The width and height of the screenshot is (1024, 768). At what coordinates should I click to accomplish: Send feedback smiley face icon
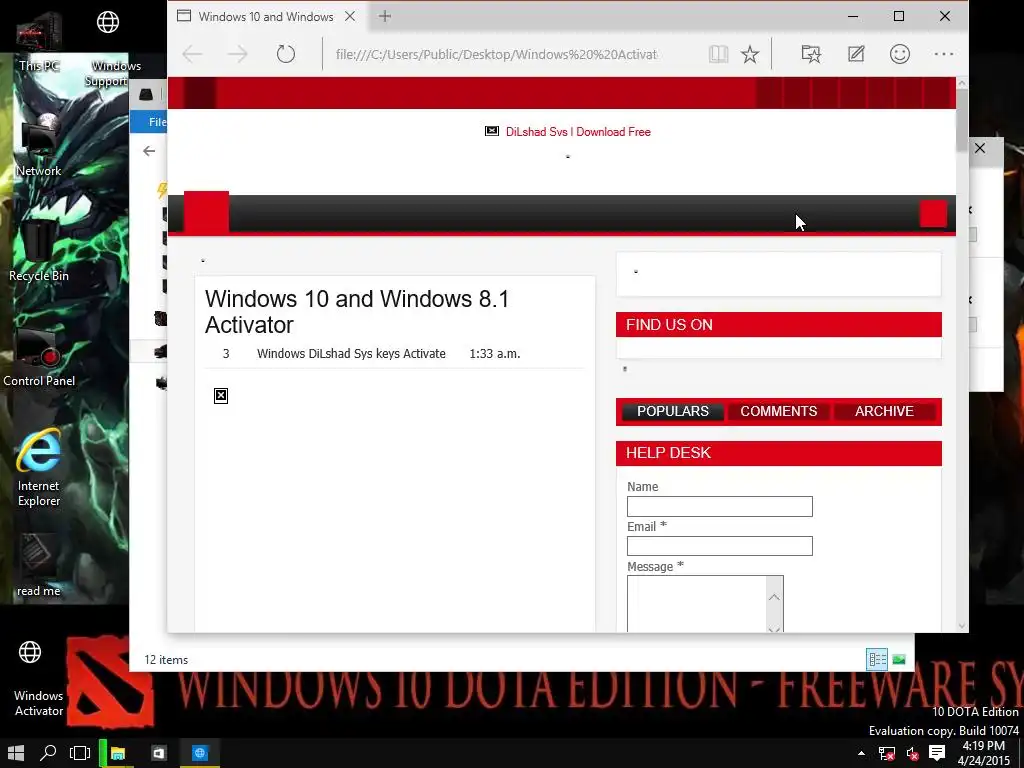click(900, 54)
